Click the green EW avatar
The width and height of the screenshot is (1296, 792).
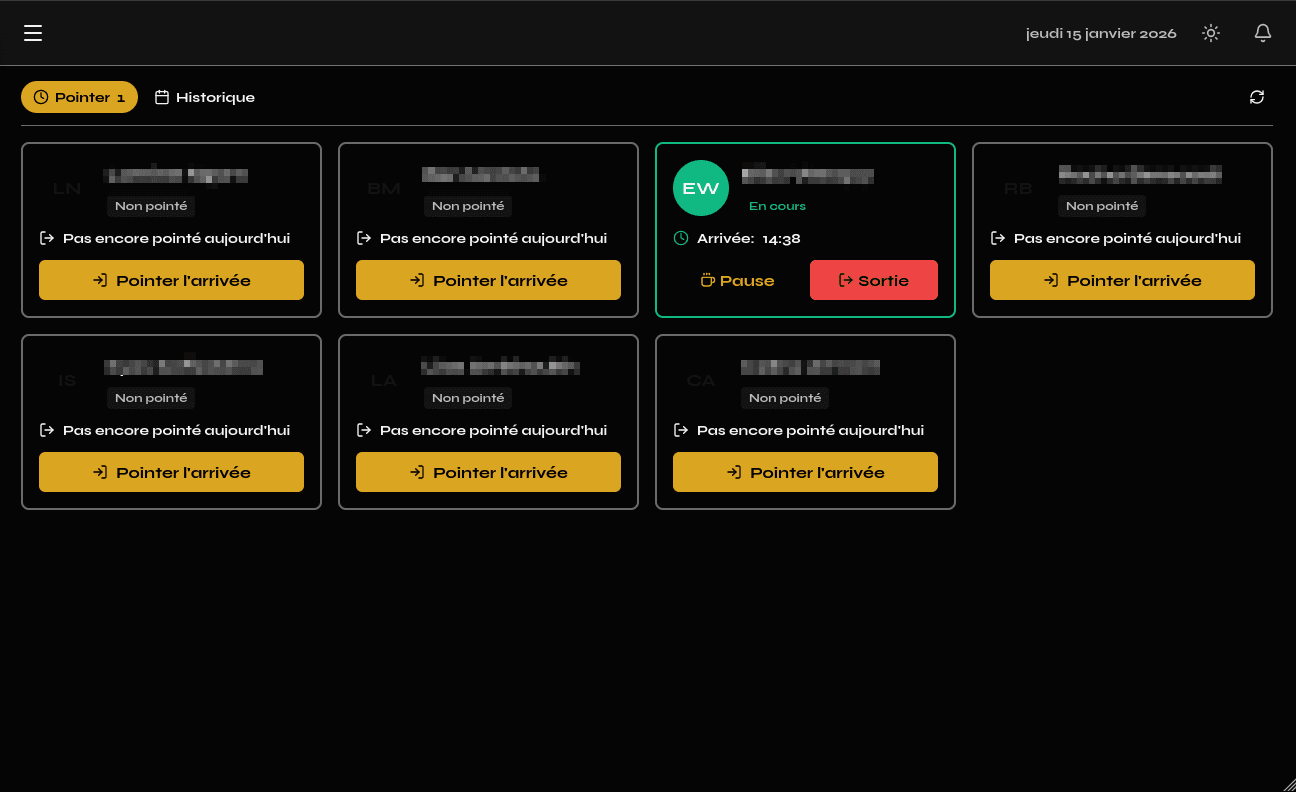[x=701, y=188]
